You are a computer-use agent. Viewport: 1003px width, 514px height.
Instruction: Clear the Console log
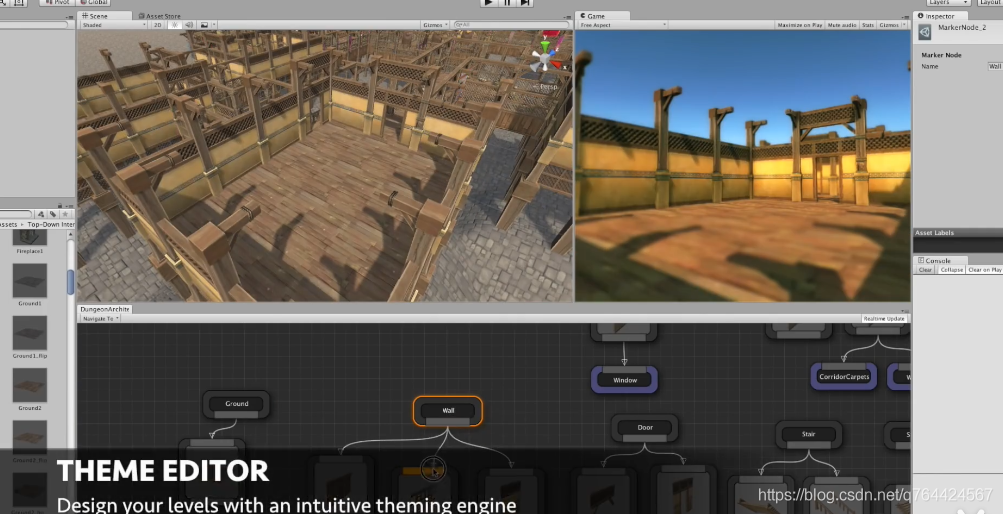(x=925, y=270)
